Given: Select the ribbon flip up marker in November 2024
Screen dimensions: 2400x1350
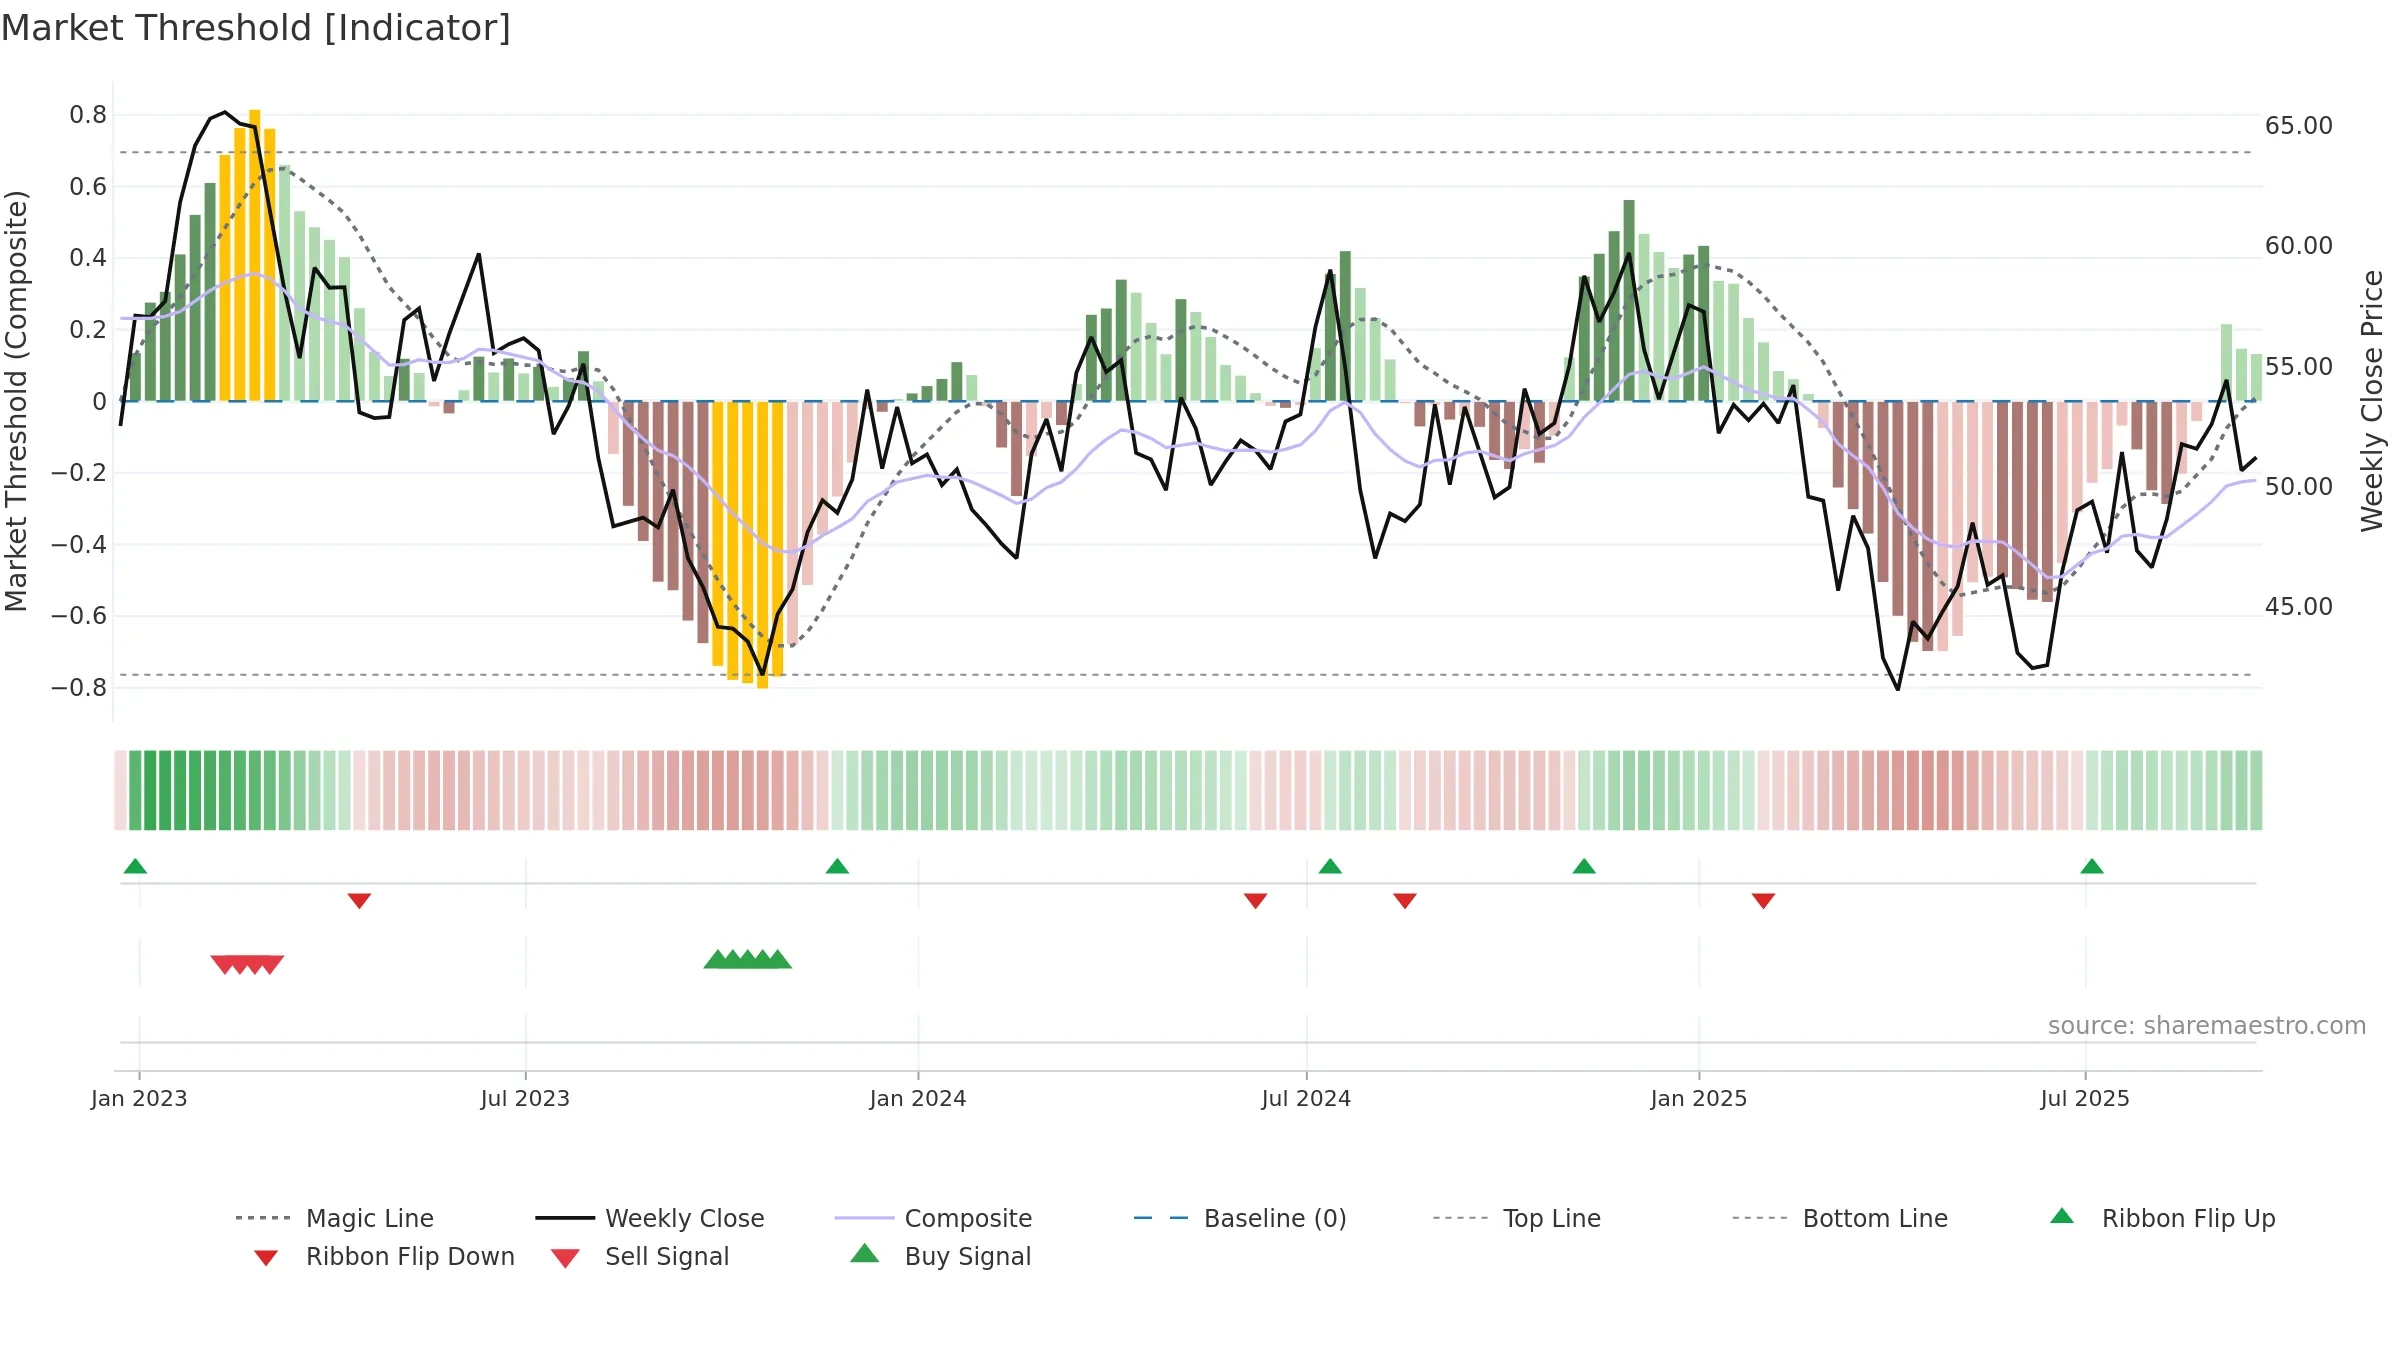Looking at the screenshot, I should [1584, 866].
